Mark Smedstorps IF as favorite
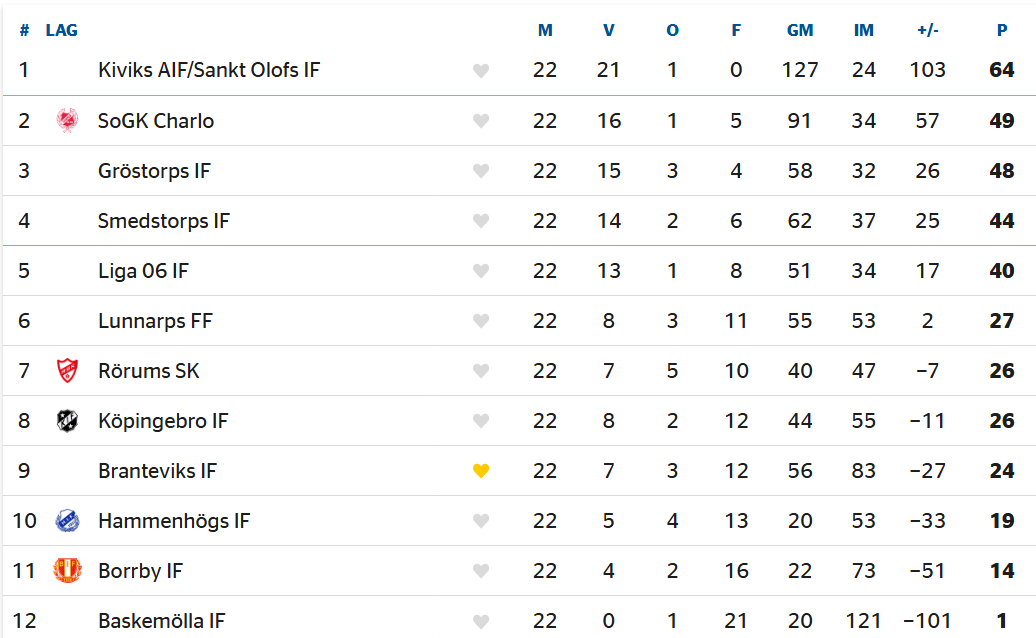The image size is (1036, 638). click(481, 221)
